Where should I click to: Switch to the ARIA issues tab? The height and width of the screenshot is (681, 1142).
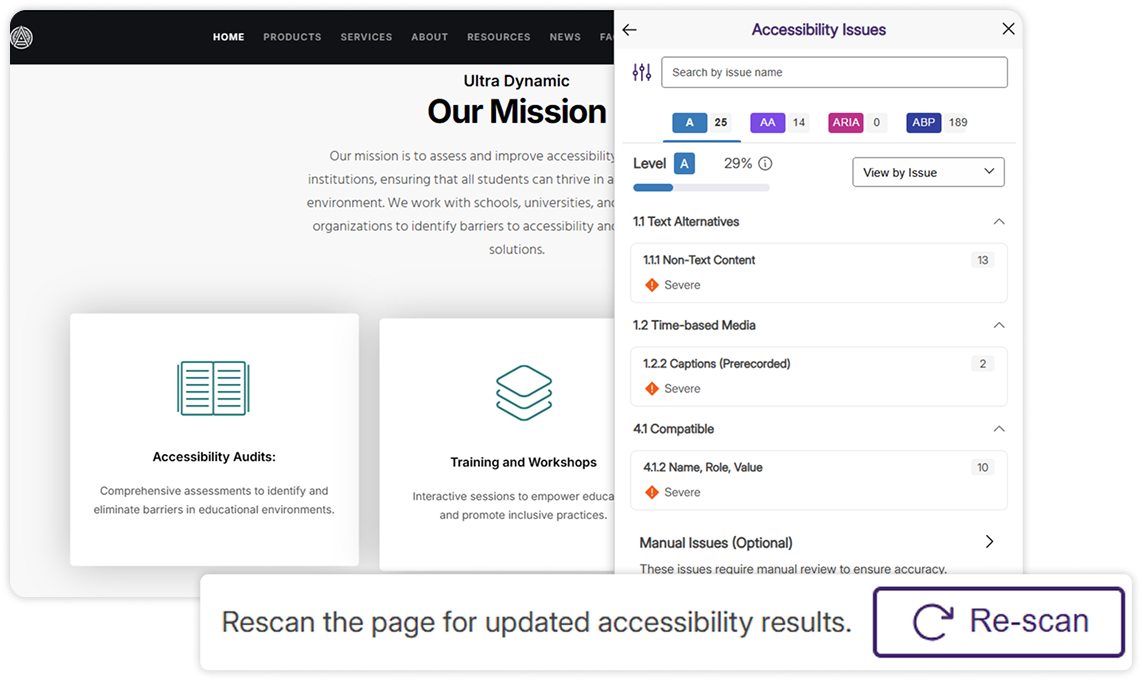click(846, 123)
